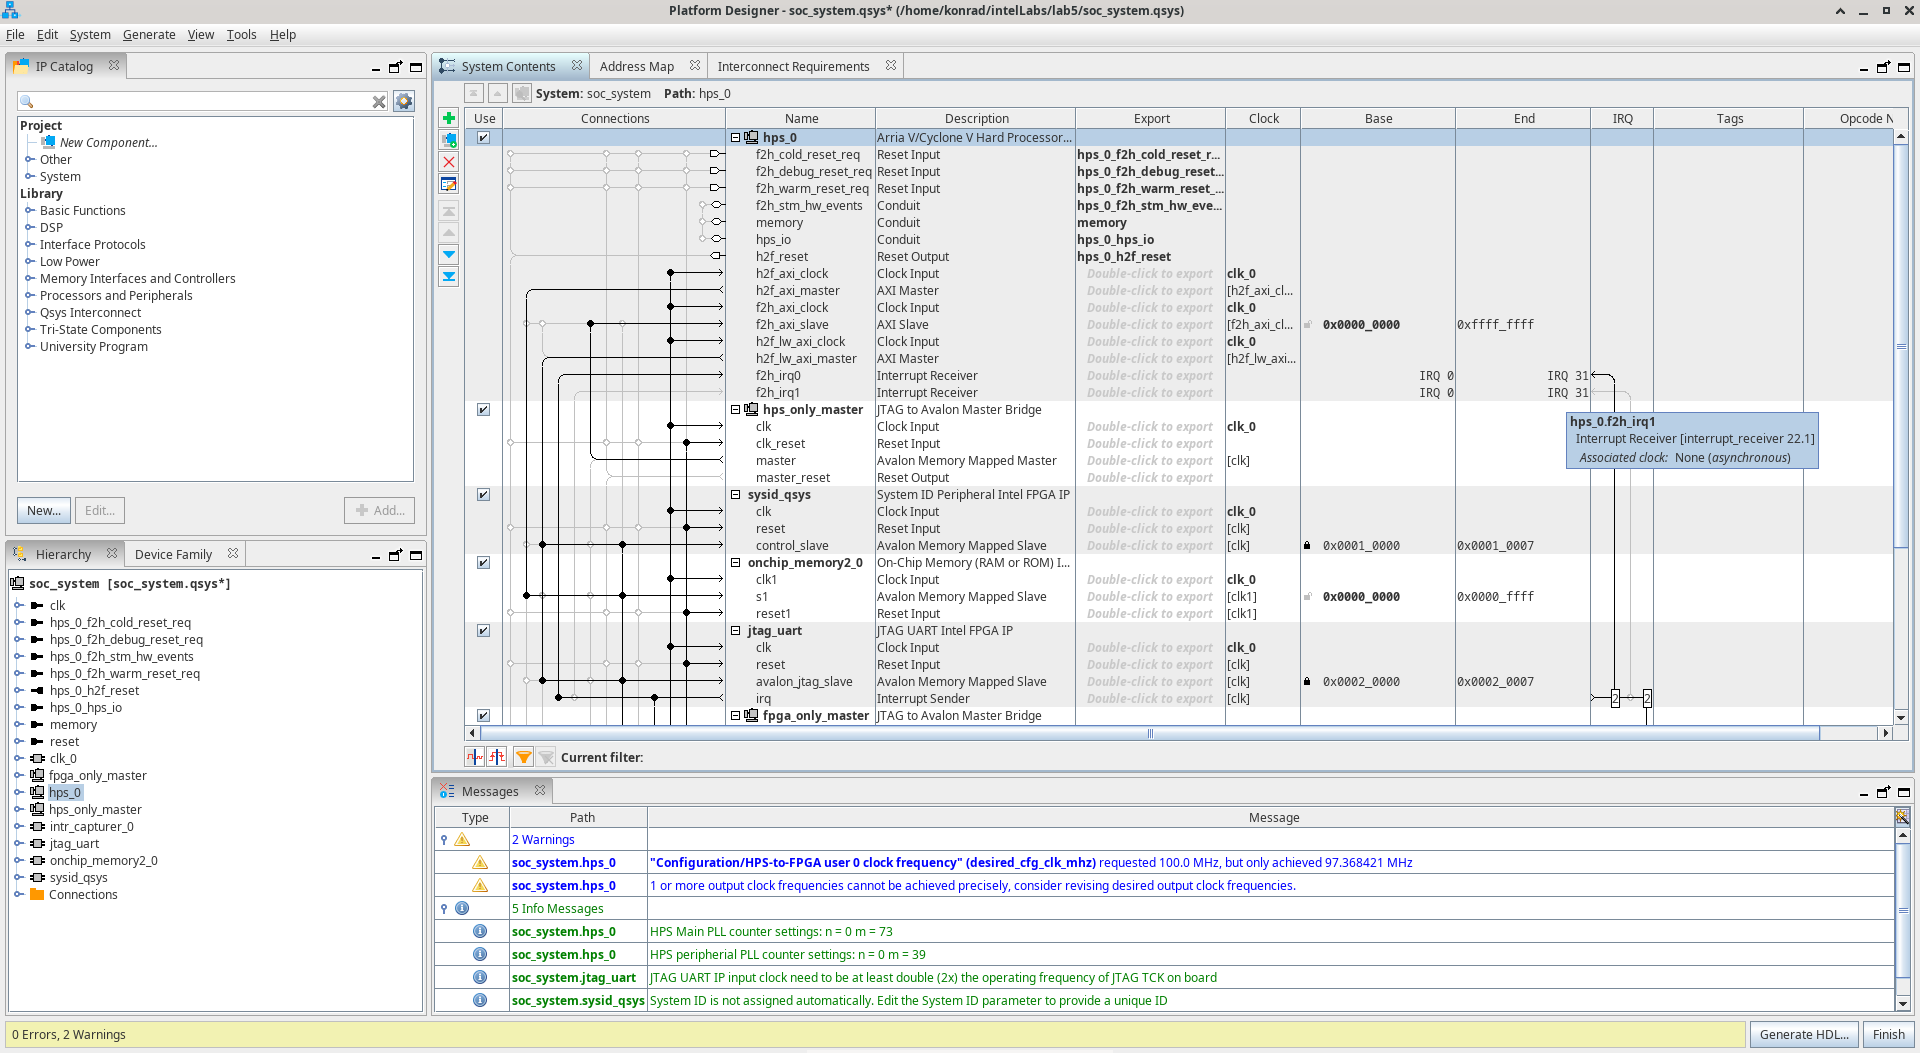
Task: Uncheck the Use checkbox for sysid_qsys
Action: point(483,495)
